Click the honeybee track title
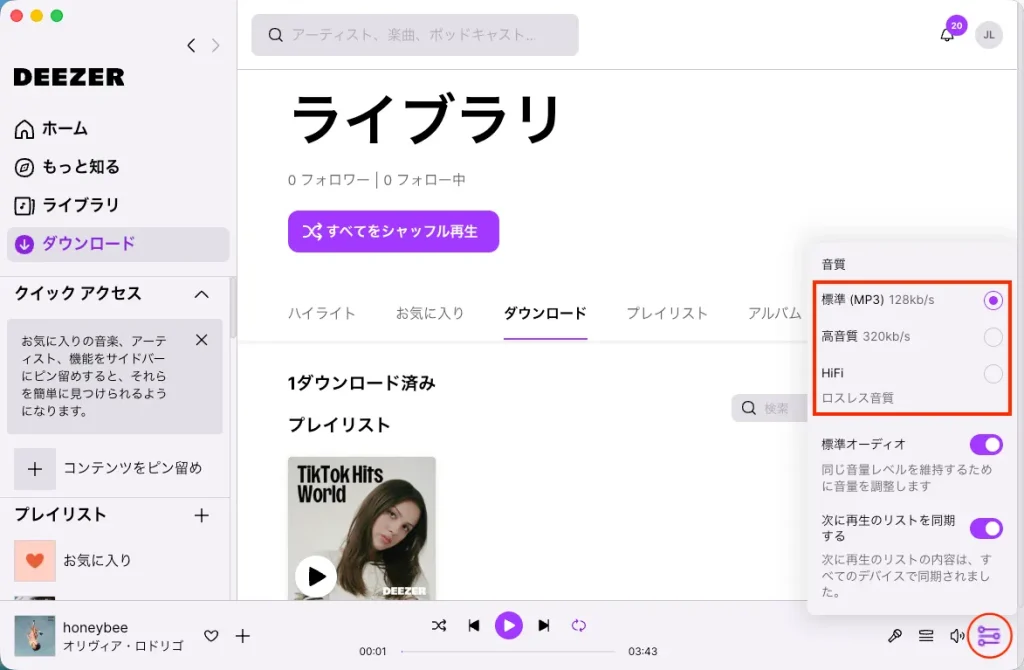Image resolution: width=1024 pixels, height=670 pixels. [95, 628]
